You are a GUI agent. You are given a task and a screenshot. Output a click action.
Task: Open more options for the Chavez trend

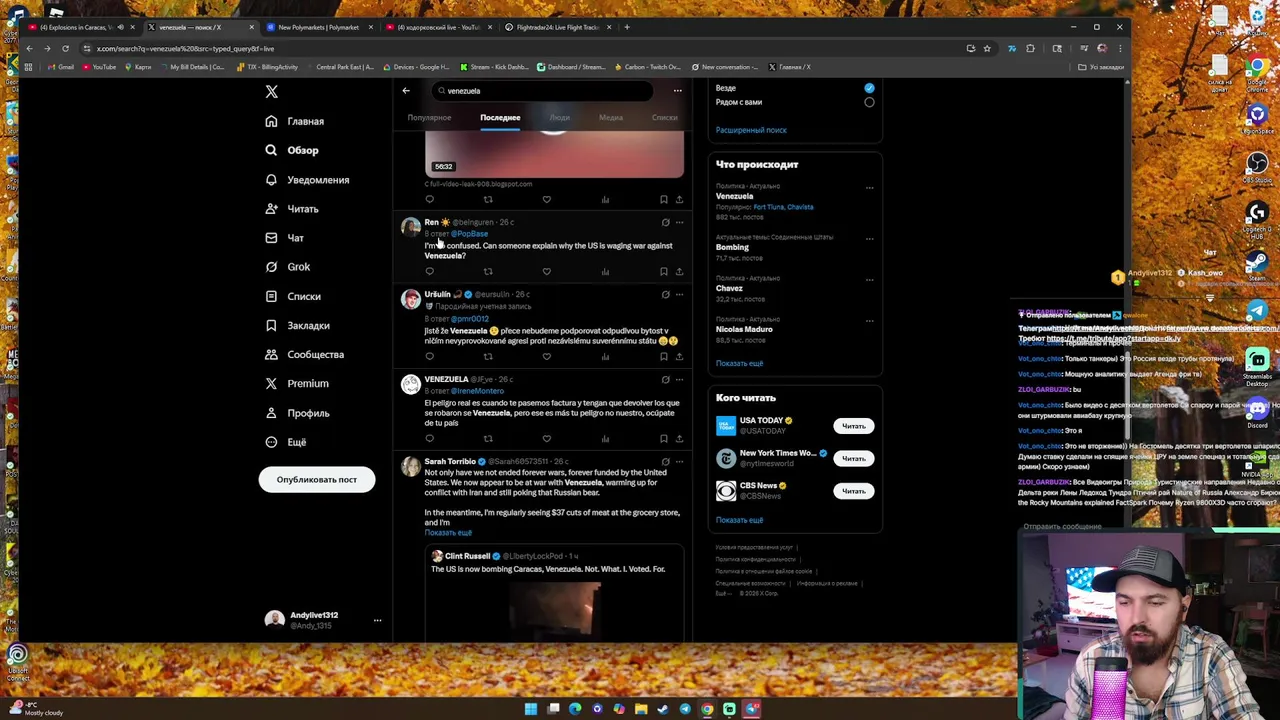[869, 279]
